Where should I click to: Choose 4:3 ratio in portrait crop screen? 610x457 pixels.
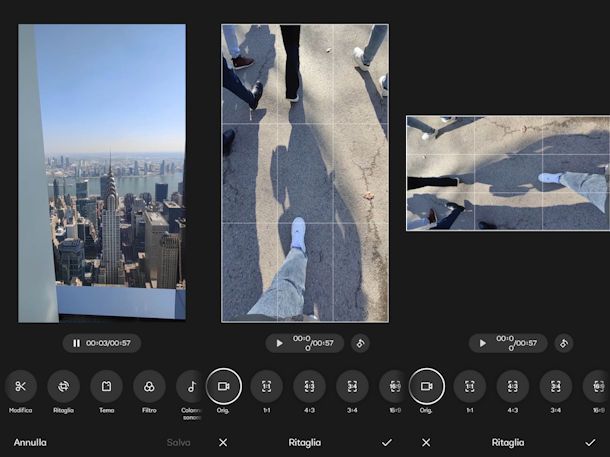tap(309, 386)
